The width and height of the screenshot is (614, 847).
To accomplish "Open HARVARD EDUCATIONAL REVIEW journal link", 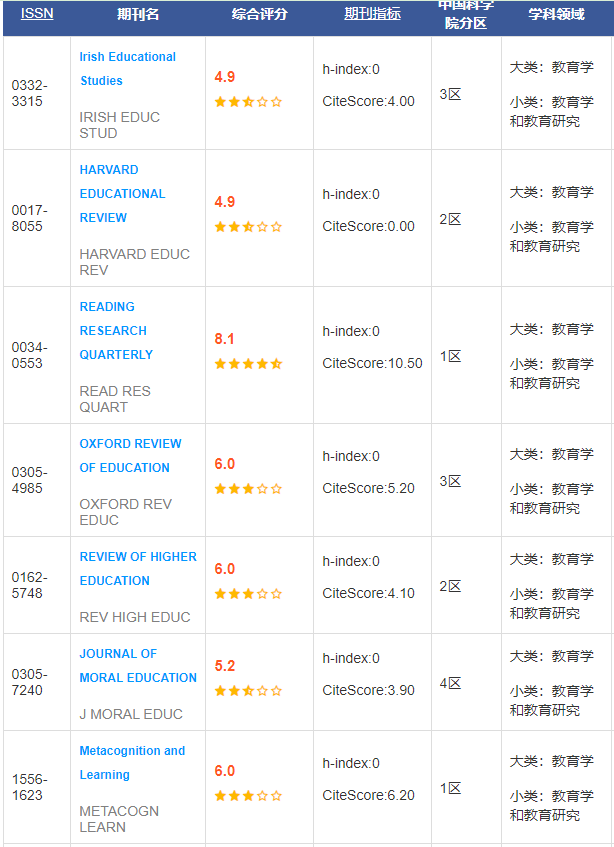I will click(x=123, y=193).
